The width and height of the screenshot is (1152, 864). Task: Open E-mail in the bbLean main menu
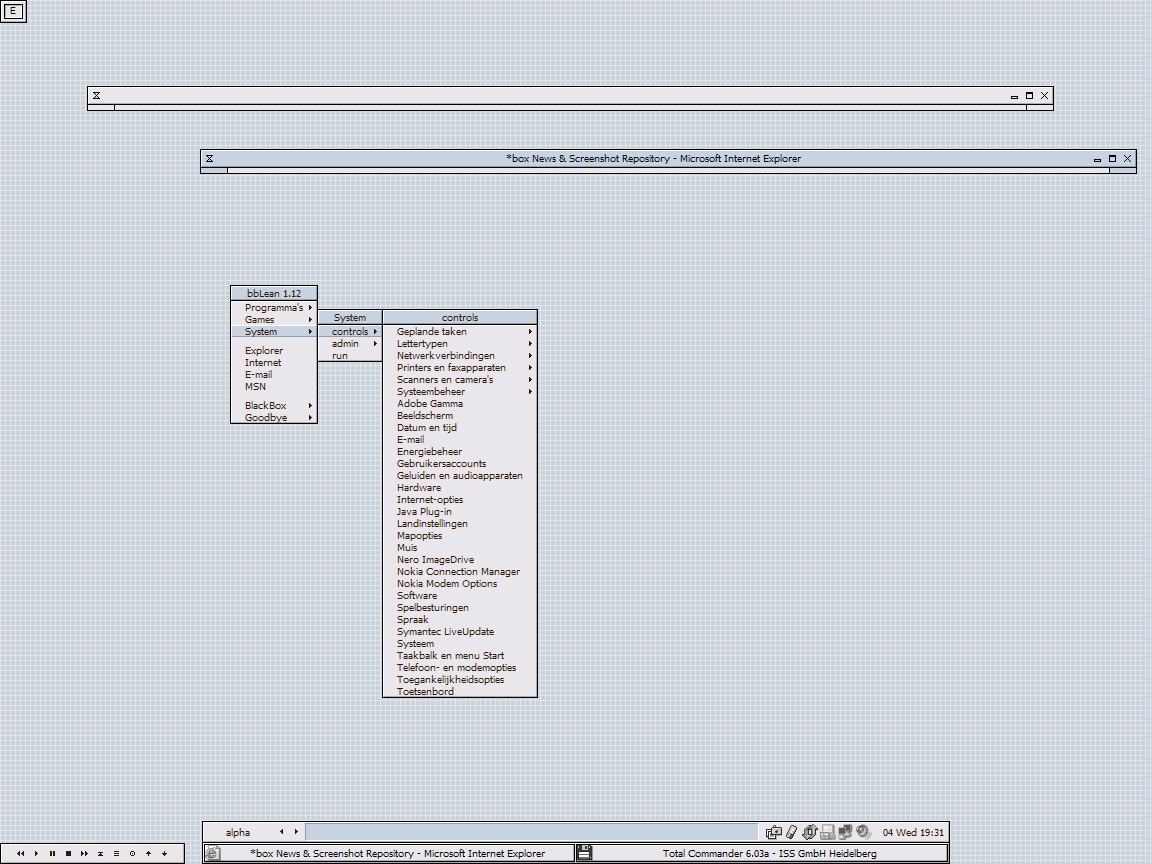[x=274, y=375]
